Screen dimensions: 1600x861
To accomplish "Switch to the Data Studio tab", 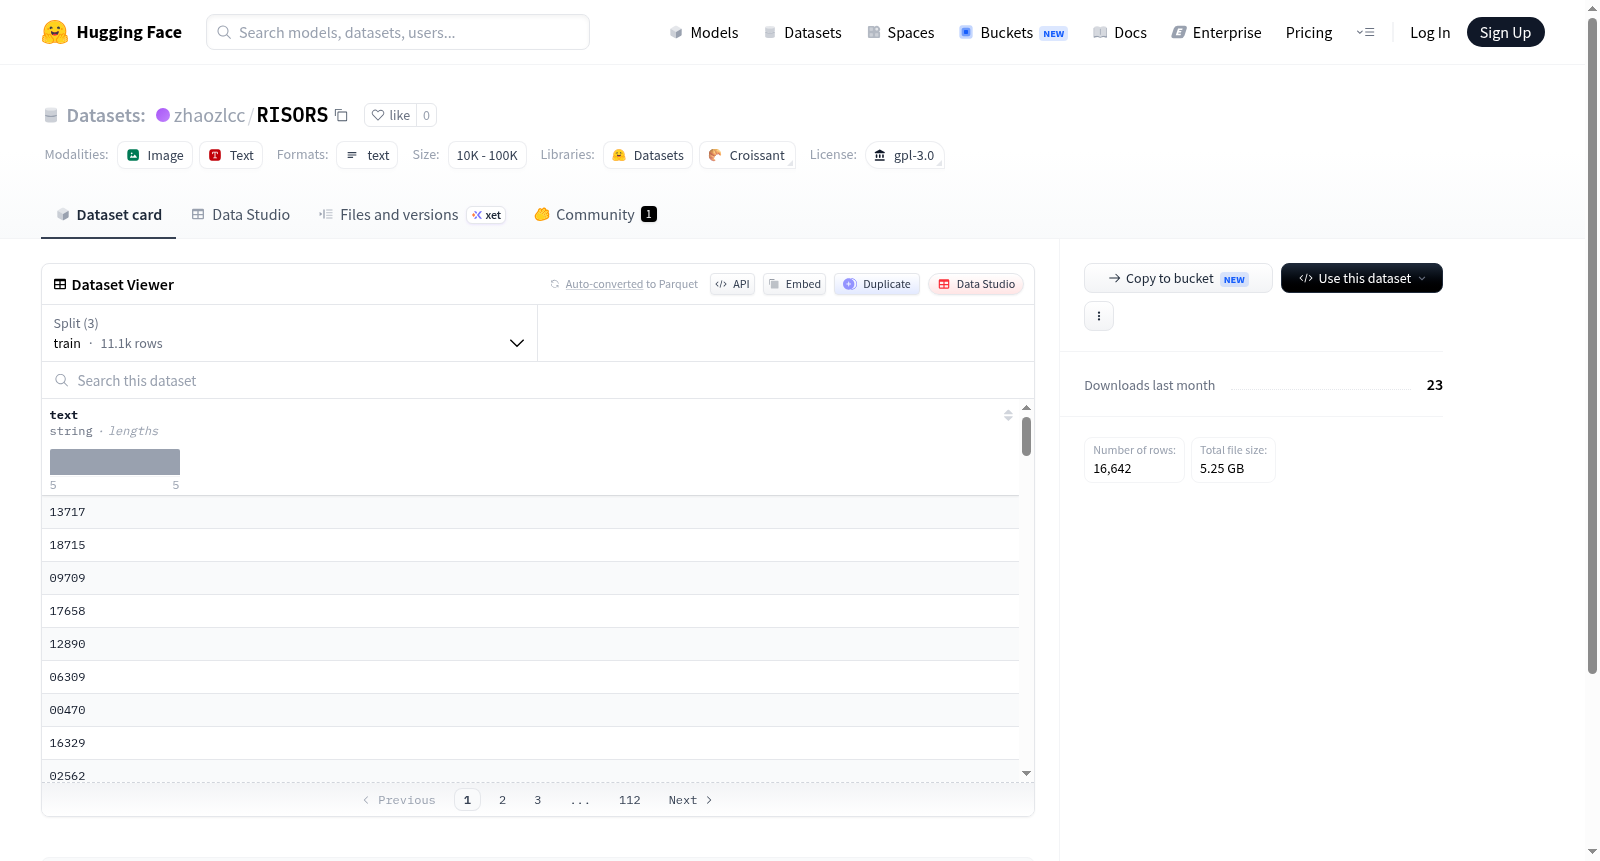I will (x=241, y=214).
